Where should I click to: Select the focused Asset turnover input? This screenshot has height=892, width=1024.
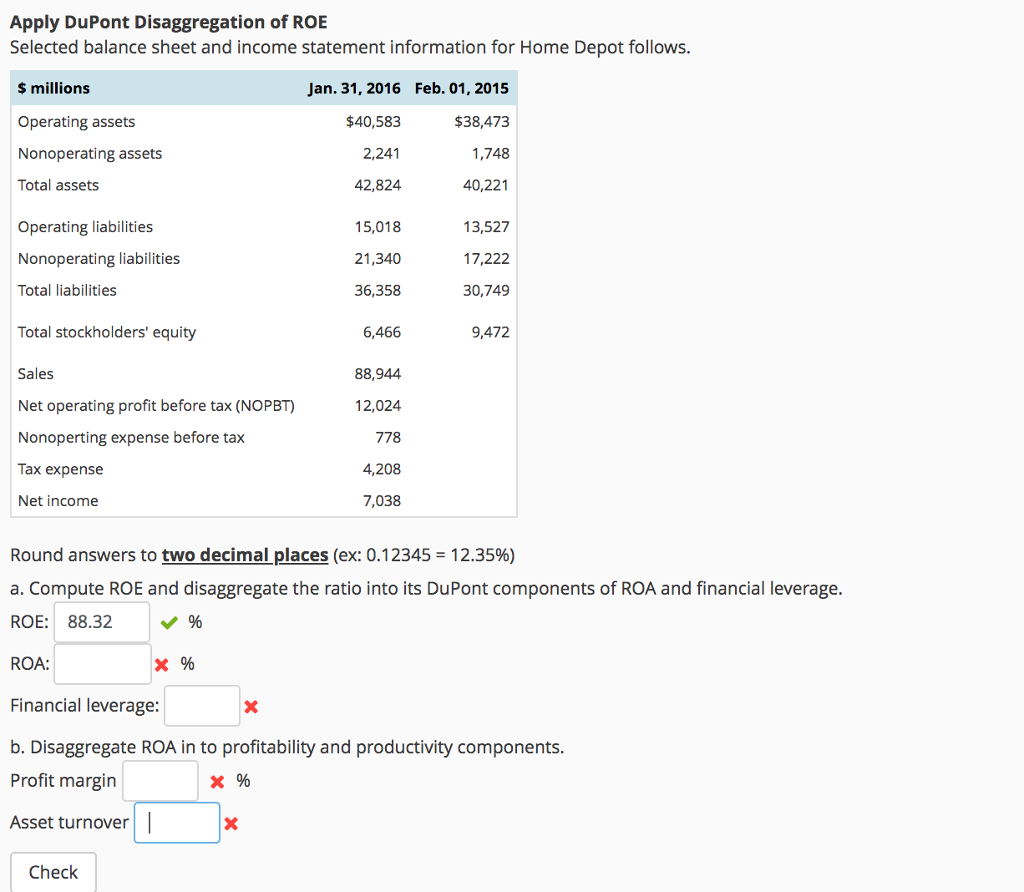click(x=177, y=823)
